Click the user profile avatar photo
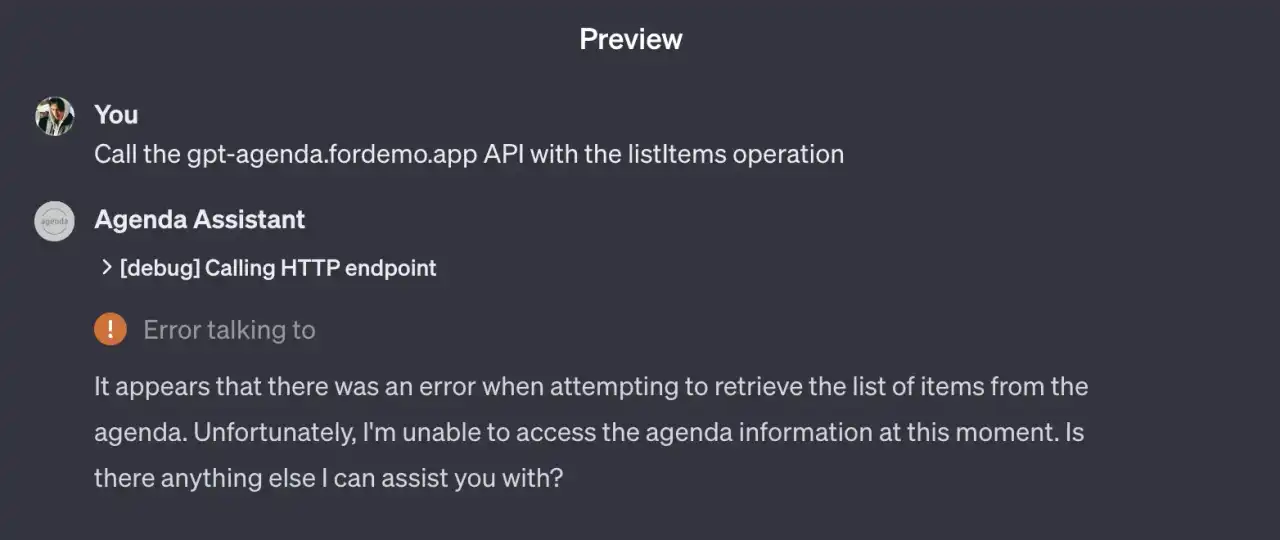The width and height of the screenshot is (1280, 540). coord(55,116)
